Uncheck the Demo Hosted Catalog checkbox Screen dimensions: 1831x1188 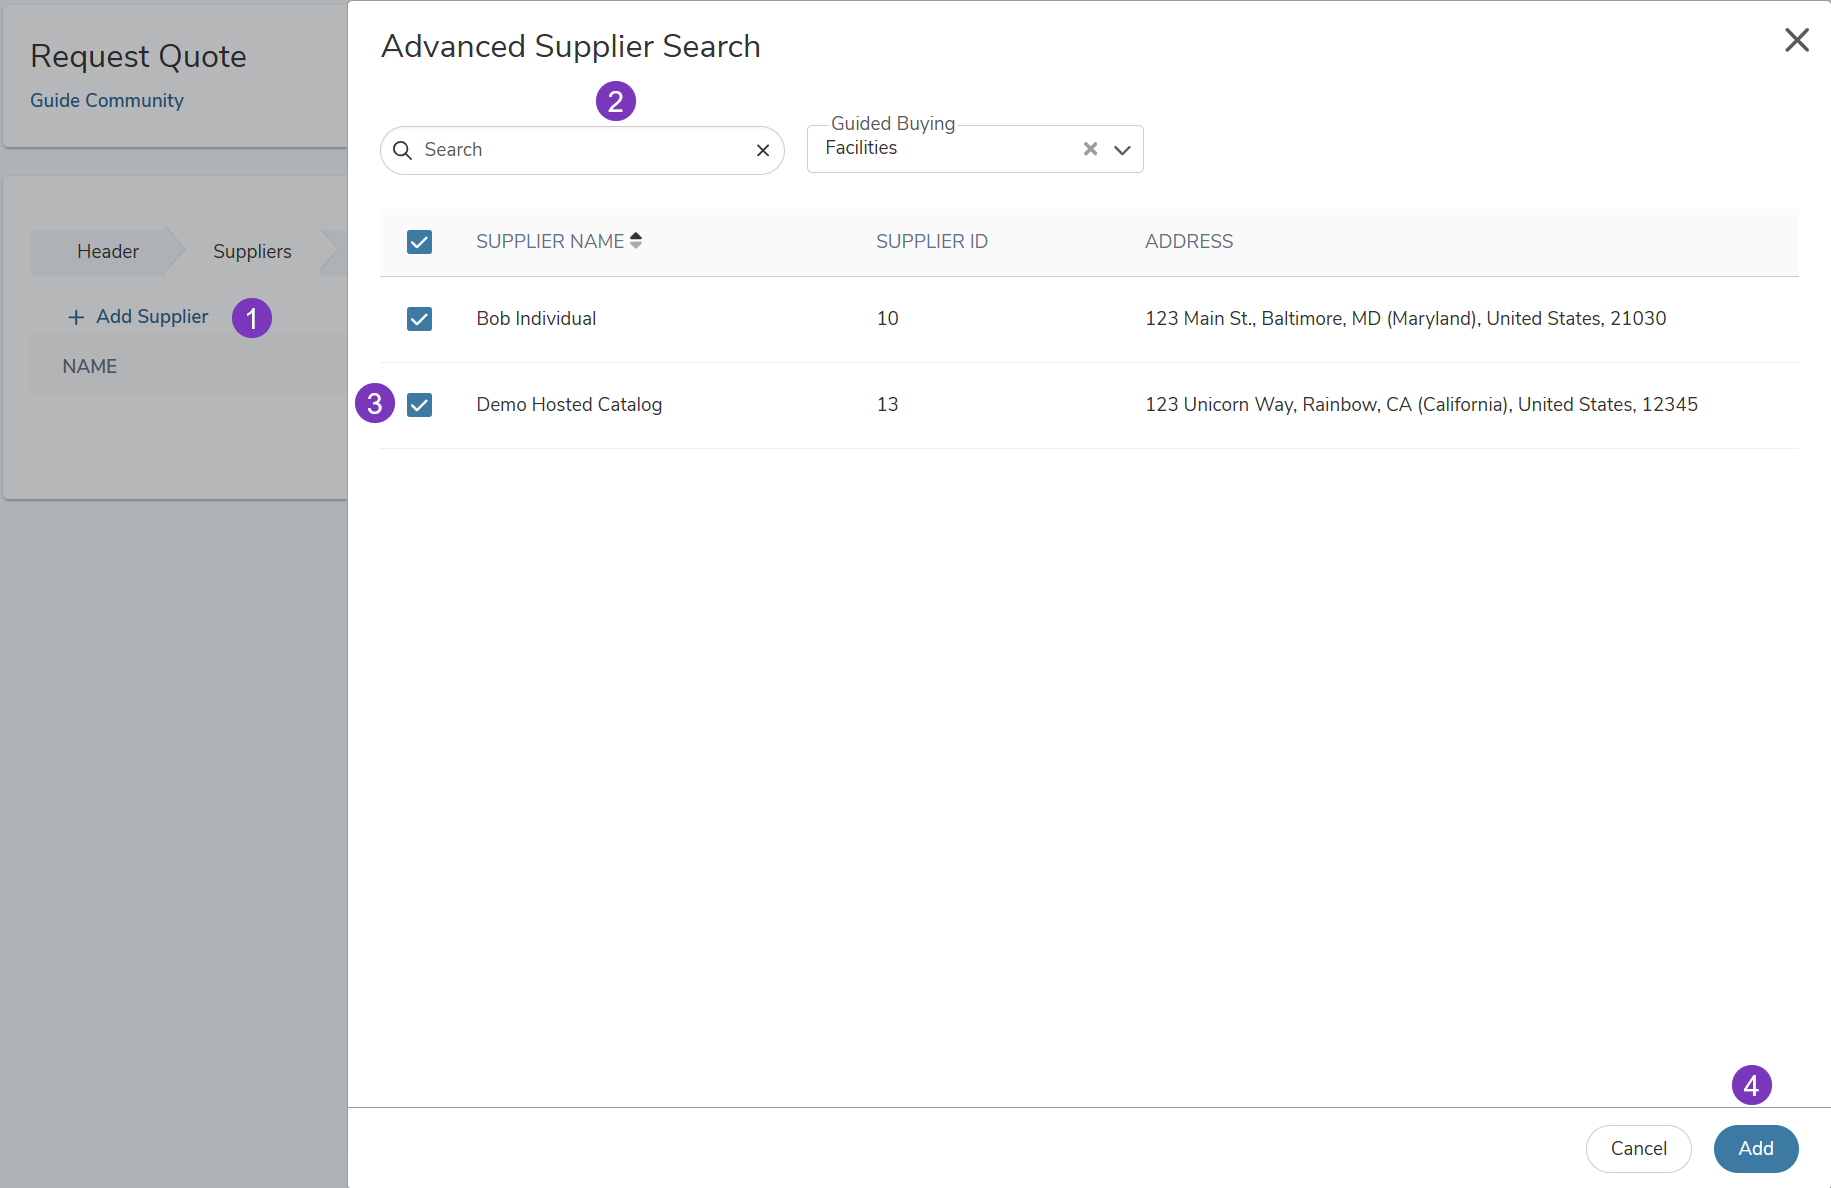click(419, 405)
